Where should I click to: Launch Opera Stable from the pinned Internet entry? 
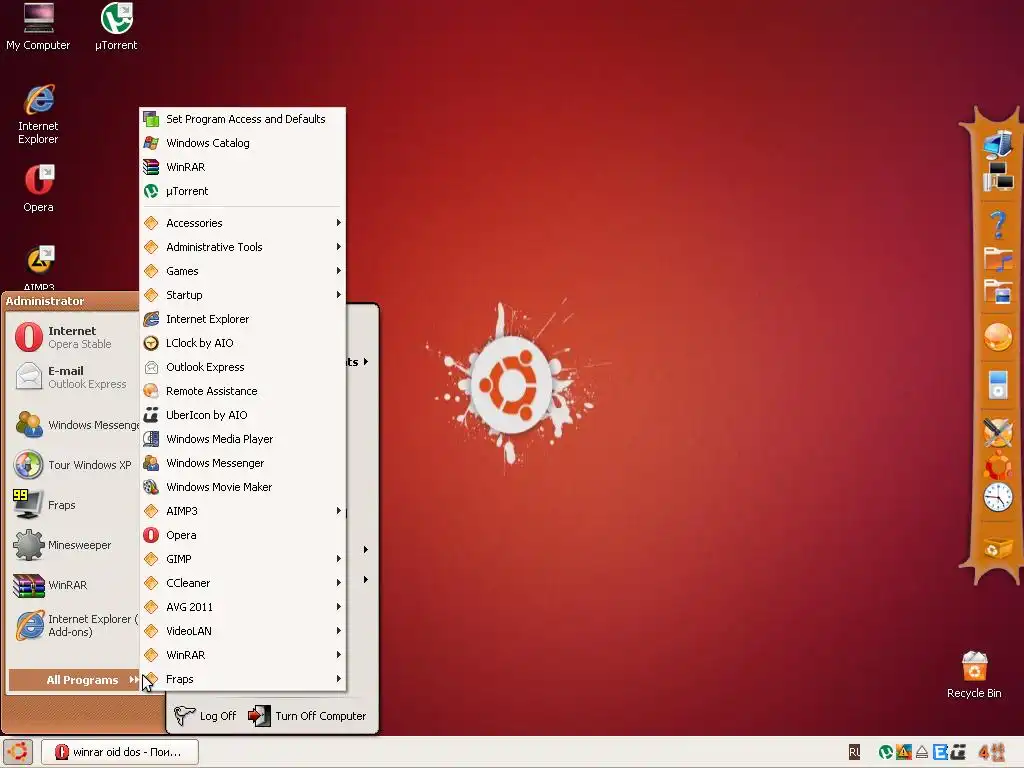74,337
